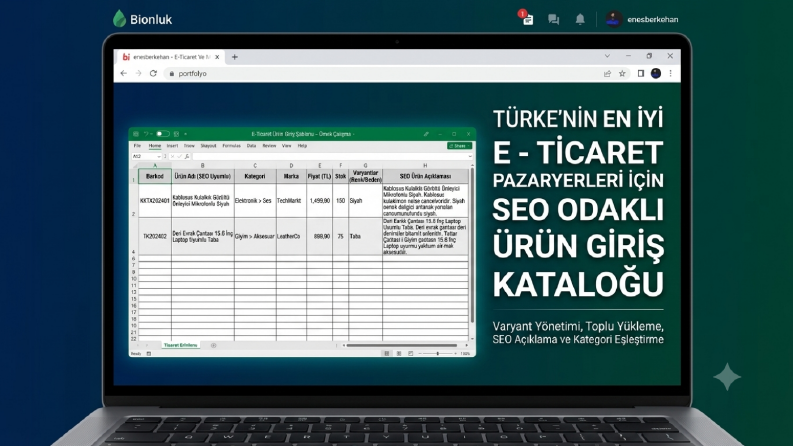Click the browser forward arrow
The image size is (793, 446).
(x=138, y=73)
